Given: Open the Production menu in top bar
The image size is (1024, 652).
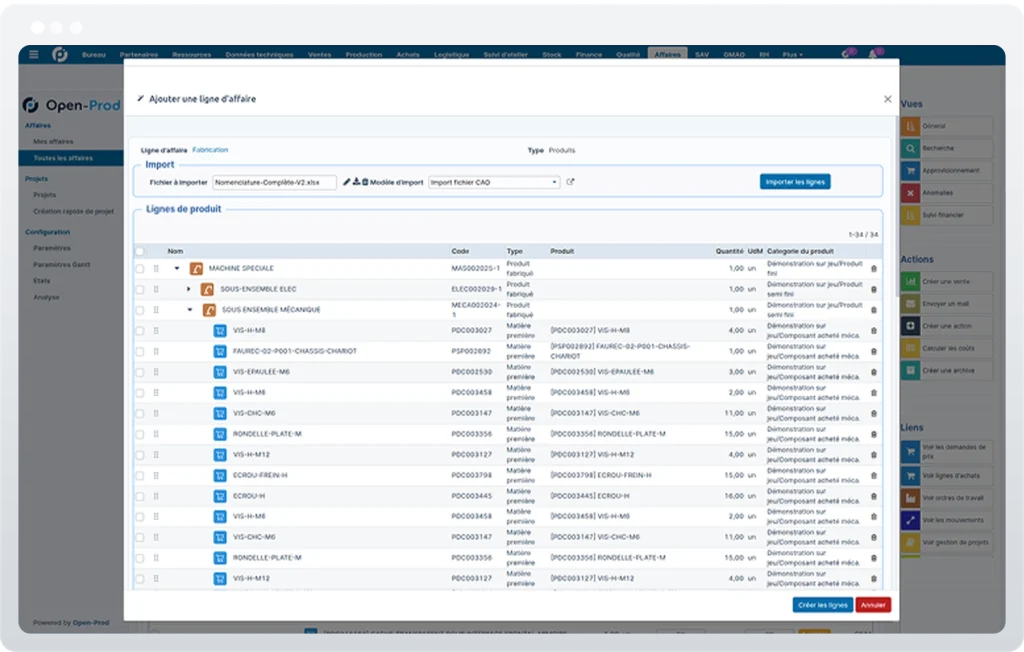Looking at the screenshot, I should coord(364,54).
